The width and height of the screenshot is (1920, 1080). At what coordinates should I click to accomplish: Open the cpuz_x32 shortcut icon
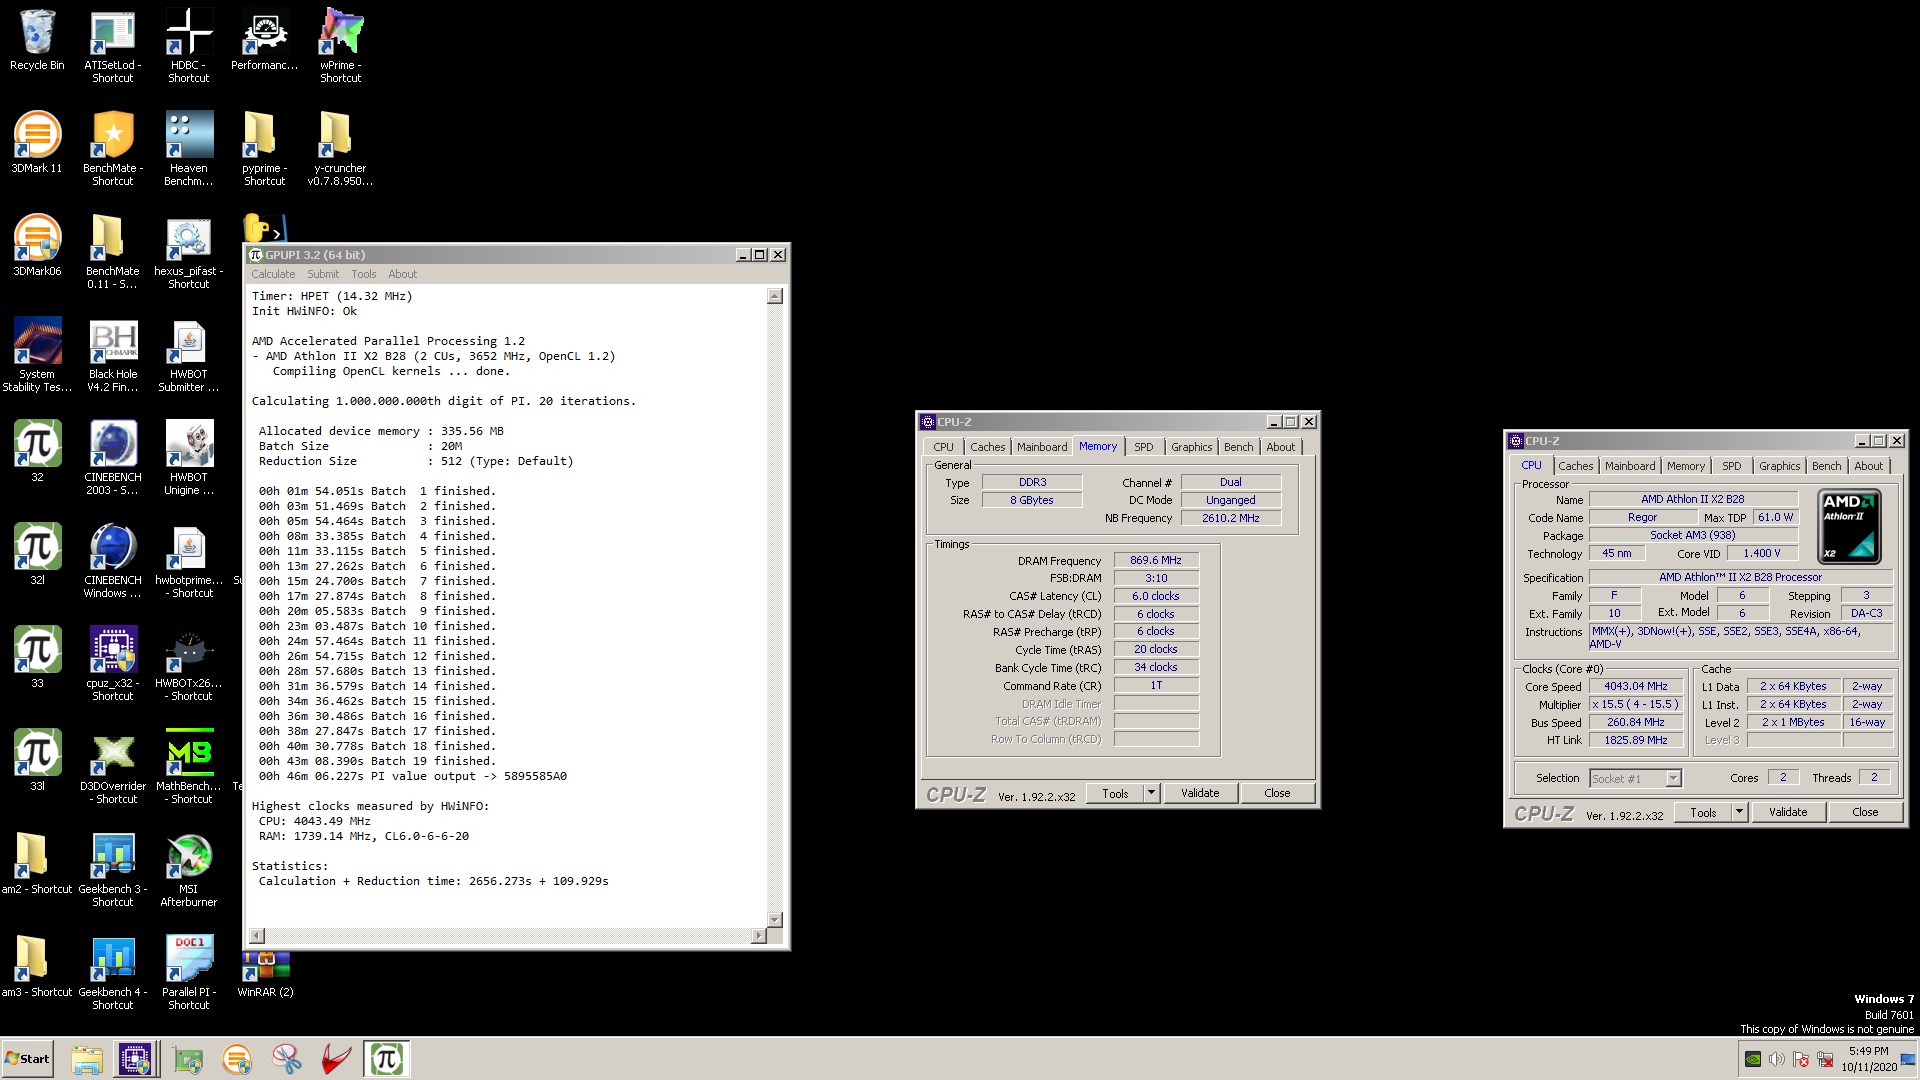pyautogui.click(x=112, y=663)
